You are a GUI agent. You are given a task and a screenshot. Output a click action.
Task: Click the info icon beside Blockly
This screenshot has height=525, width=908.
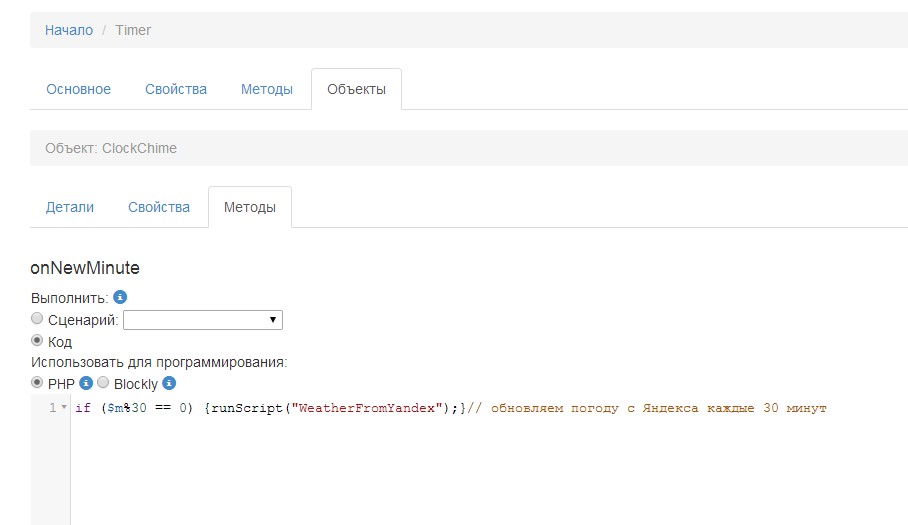(169, 383)
